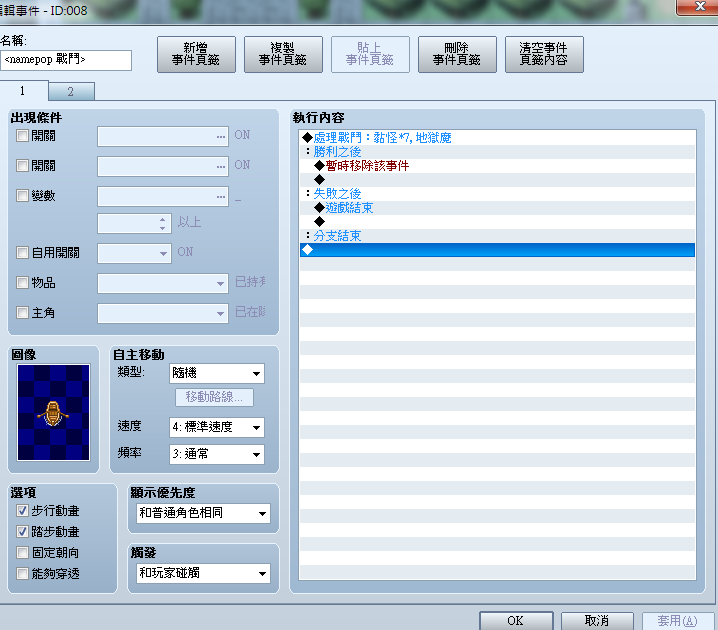The image size is (718, 630).
Task: Confirm with the OK button
Action: click(516, 620)
